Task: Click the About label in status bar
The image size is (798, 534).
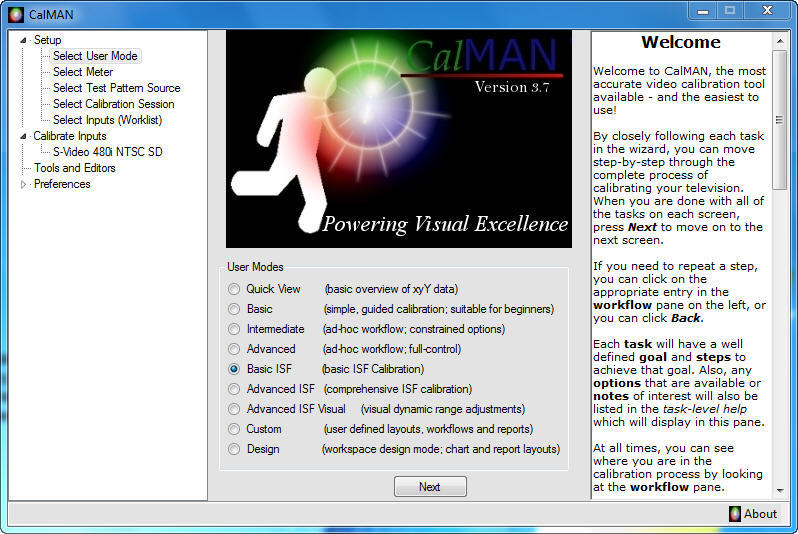Action: coord(760,514)
